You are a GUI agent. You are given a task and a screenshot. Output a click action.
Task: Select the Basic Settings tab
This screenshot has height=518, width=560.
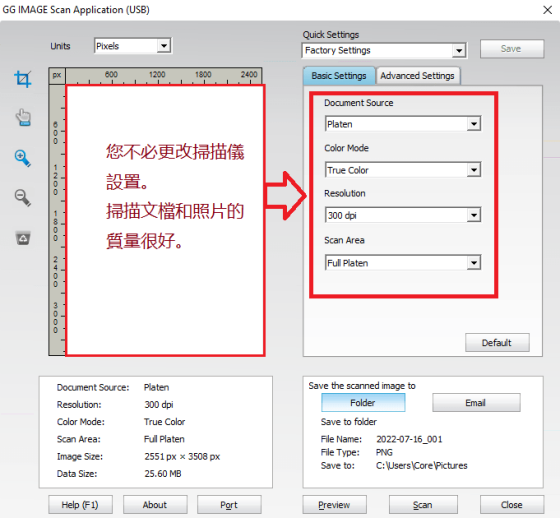339,76
